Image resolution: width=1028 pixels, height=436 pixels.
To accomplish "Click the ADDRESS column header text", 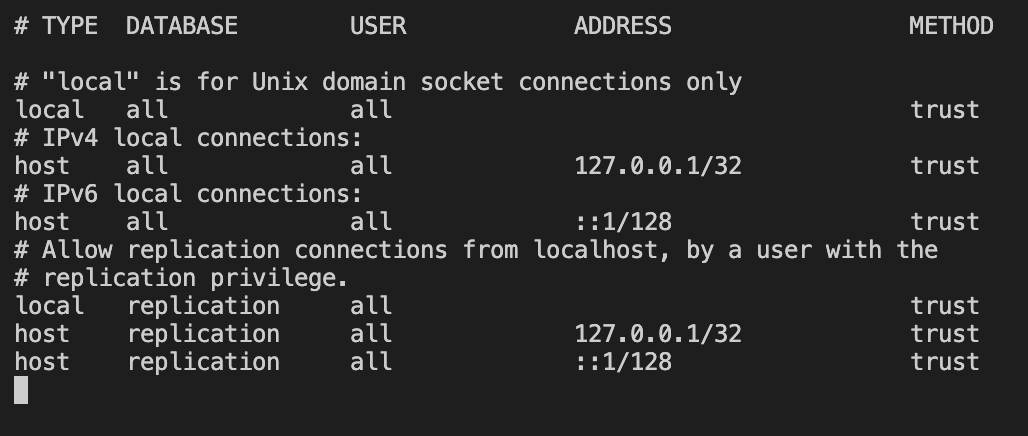I will (622, 26).
